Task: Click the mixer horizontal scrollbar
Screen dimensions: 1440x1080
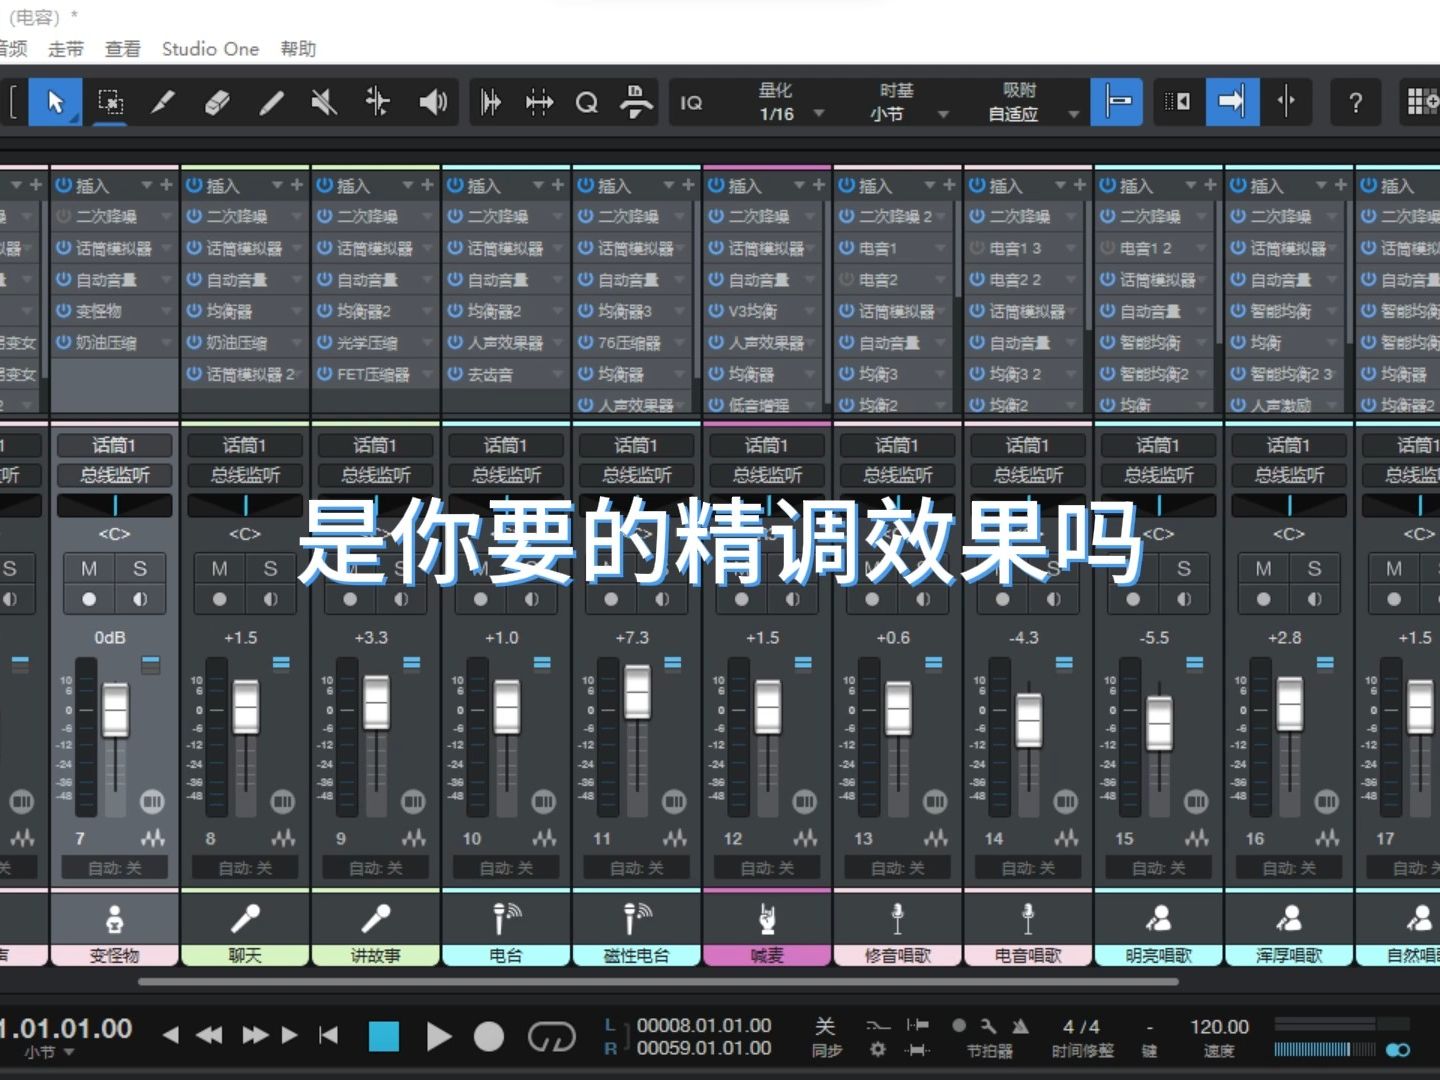Action: coord(658,981)
